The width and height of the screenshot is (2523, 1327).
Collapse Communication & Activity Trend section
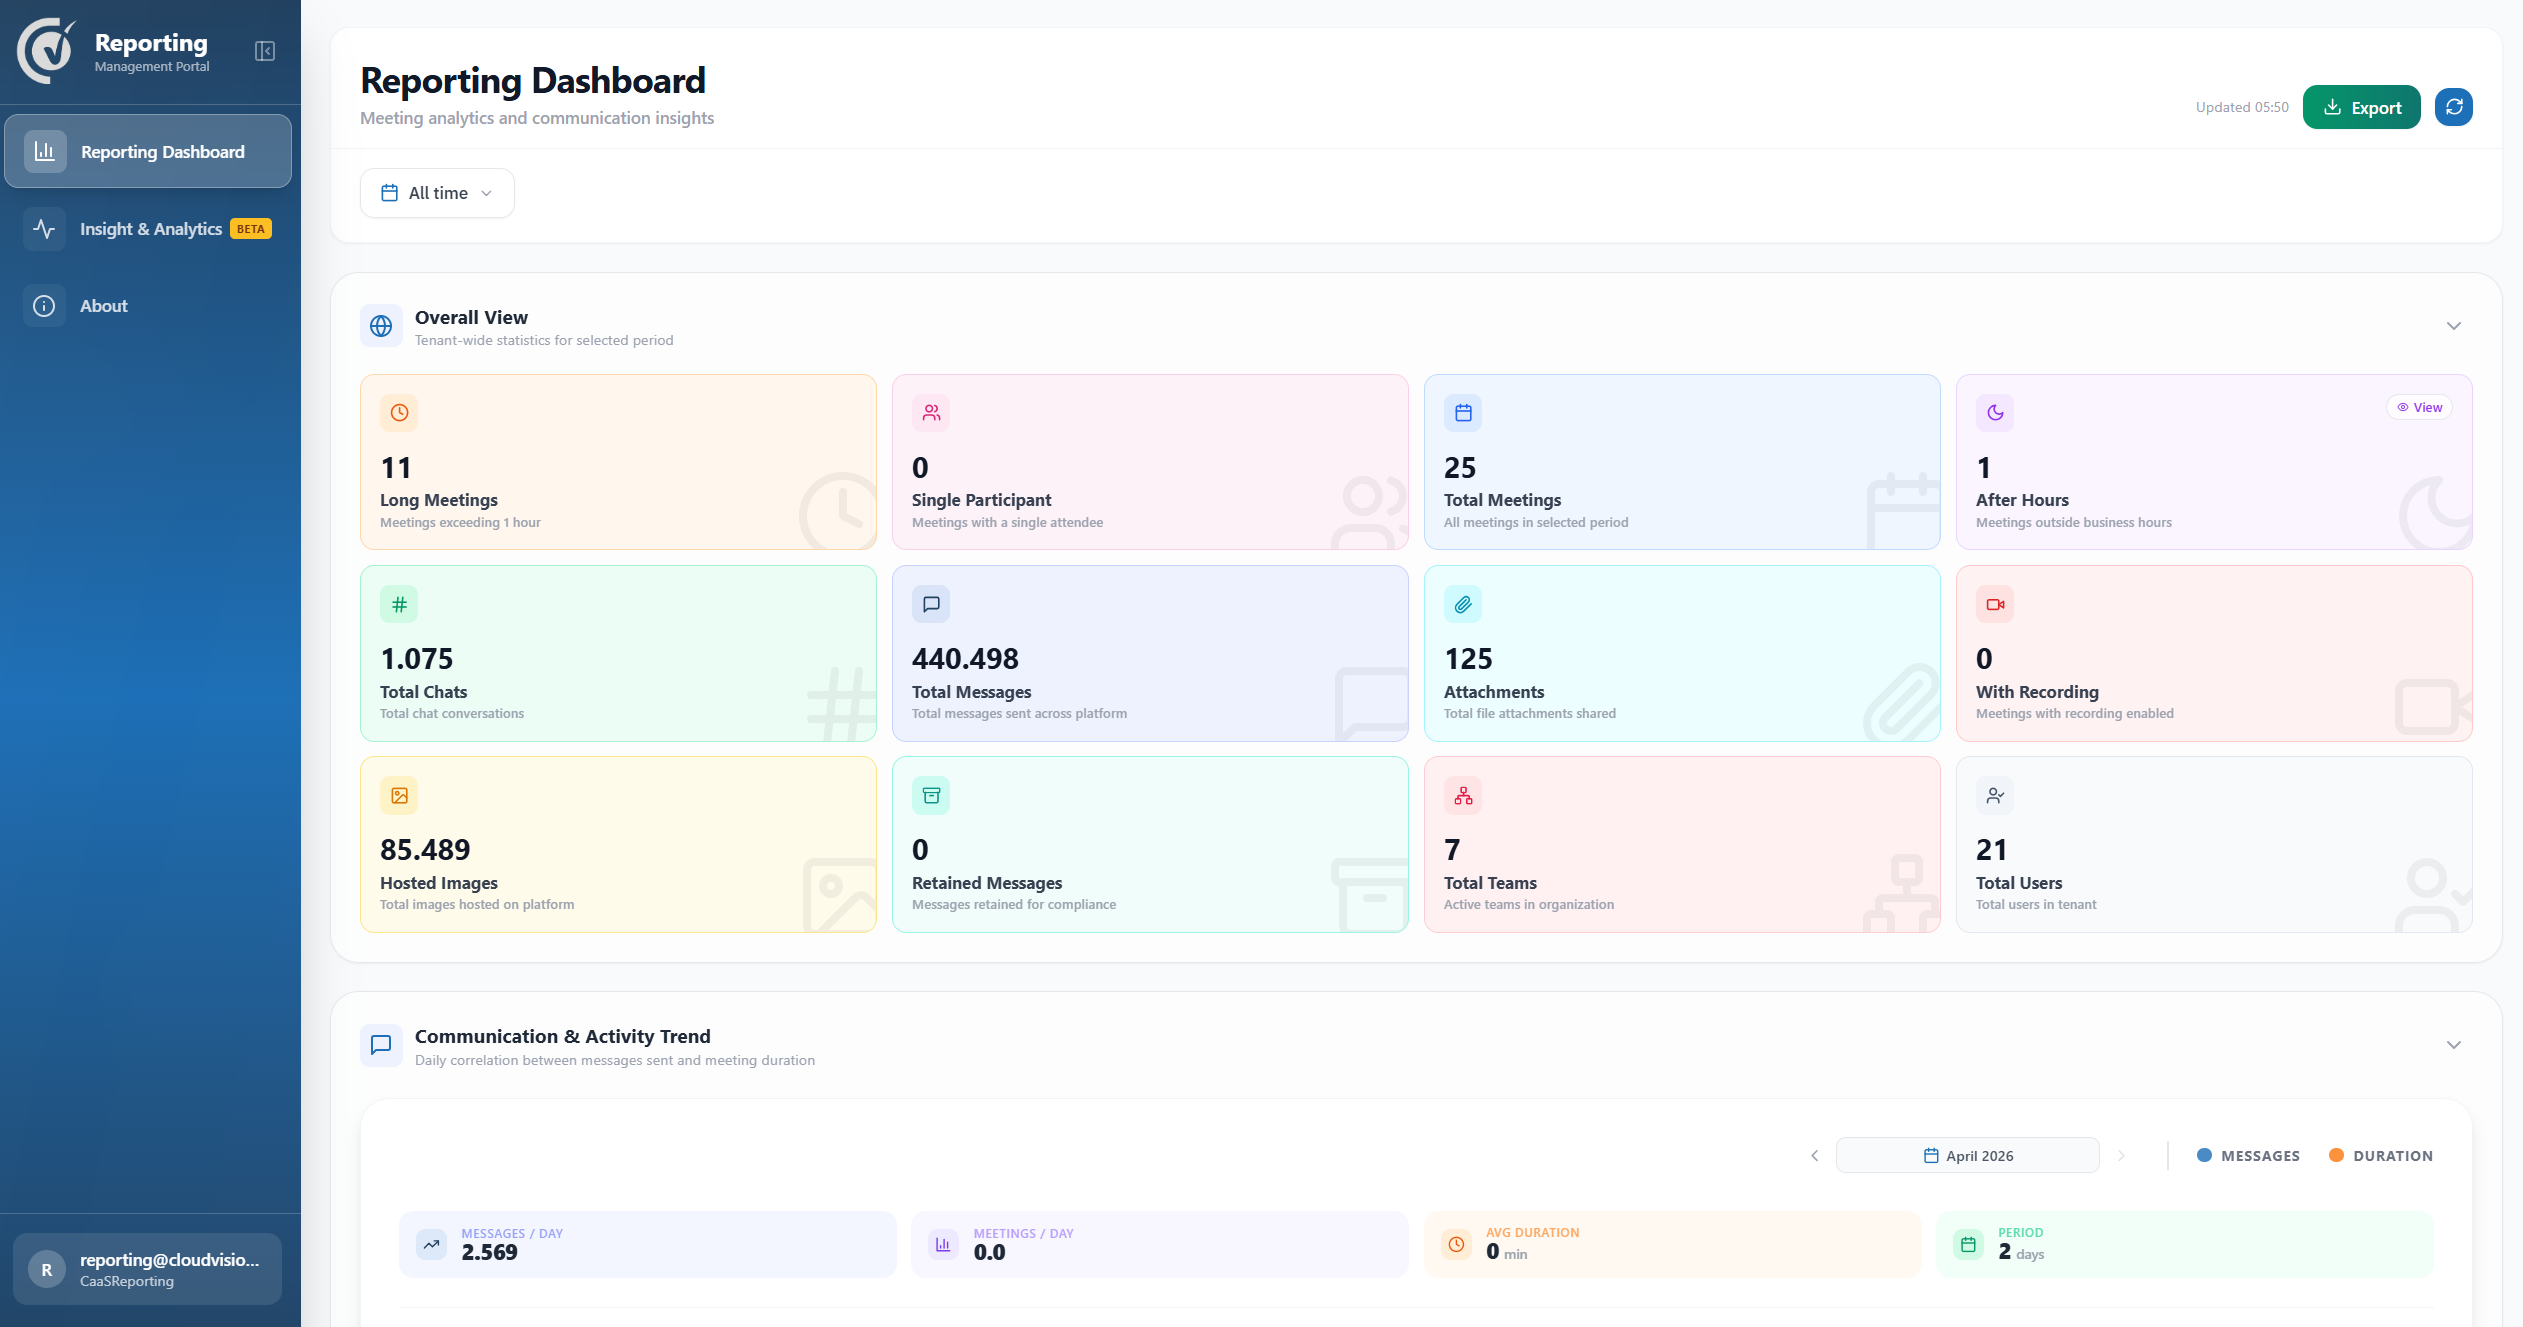[x=2453, y=1045]
